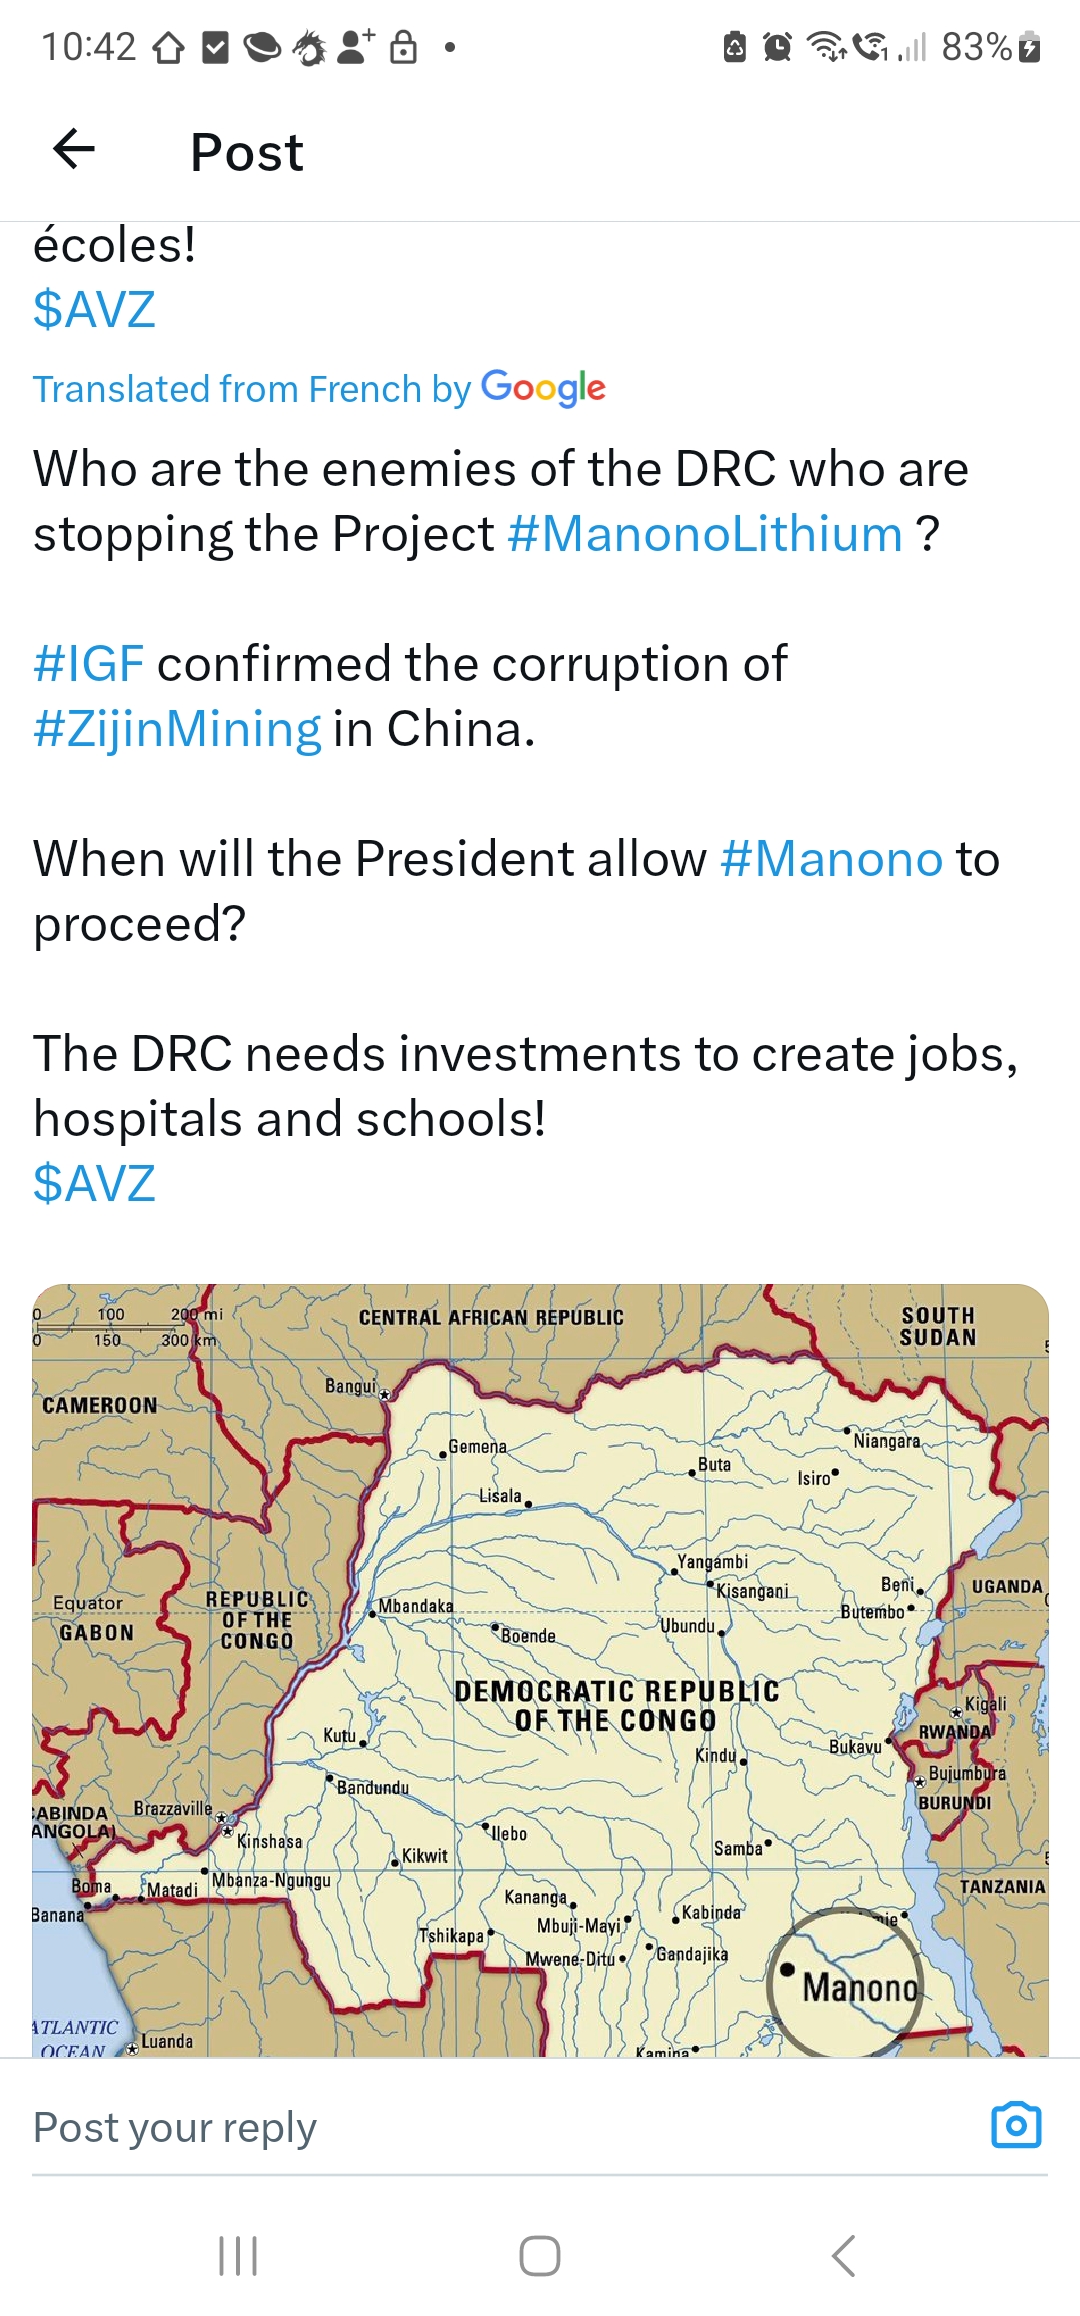The image size is (1080, 2316).
Task: Open the #IGF hashtag
Action: [89, 664]
